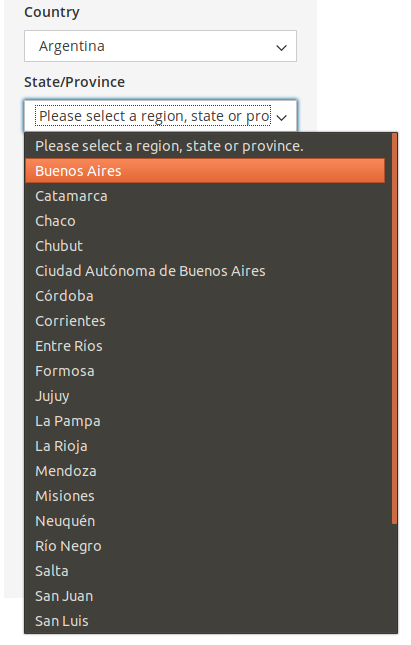Select Córdoba province option

click(205, 296)
